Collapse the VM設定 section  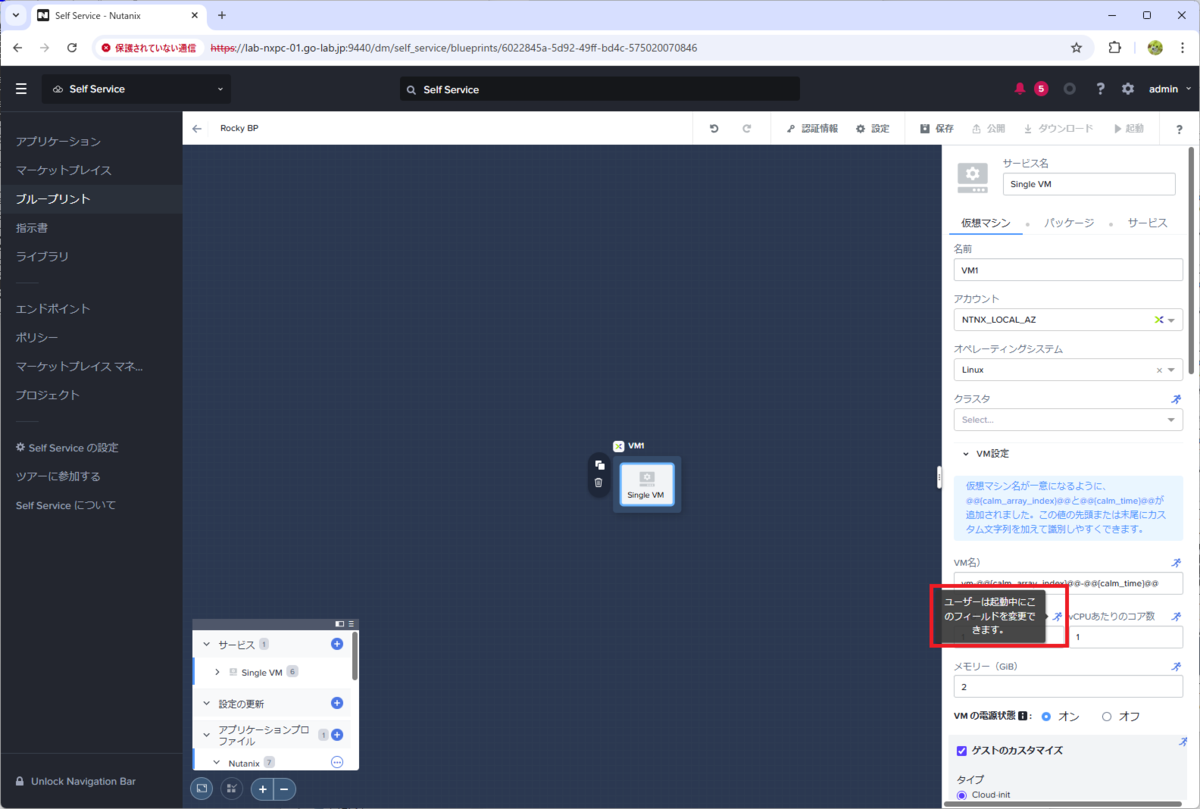click(966, 453)
